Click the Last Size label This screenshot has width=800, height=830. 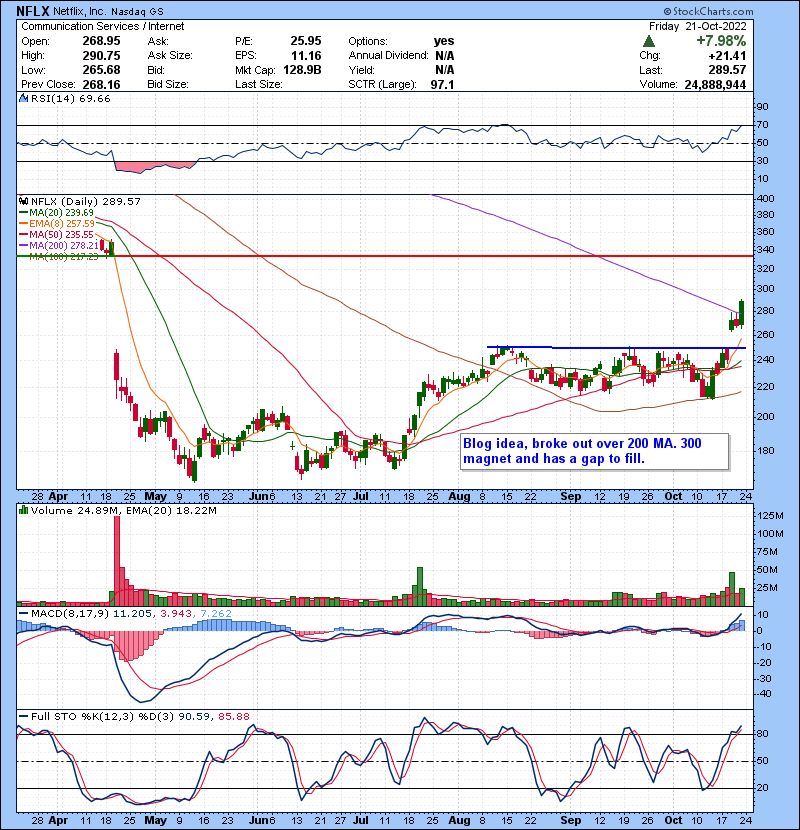pos(259,85)
